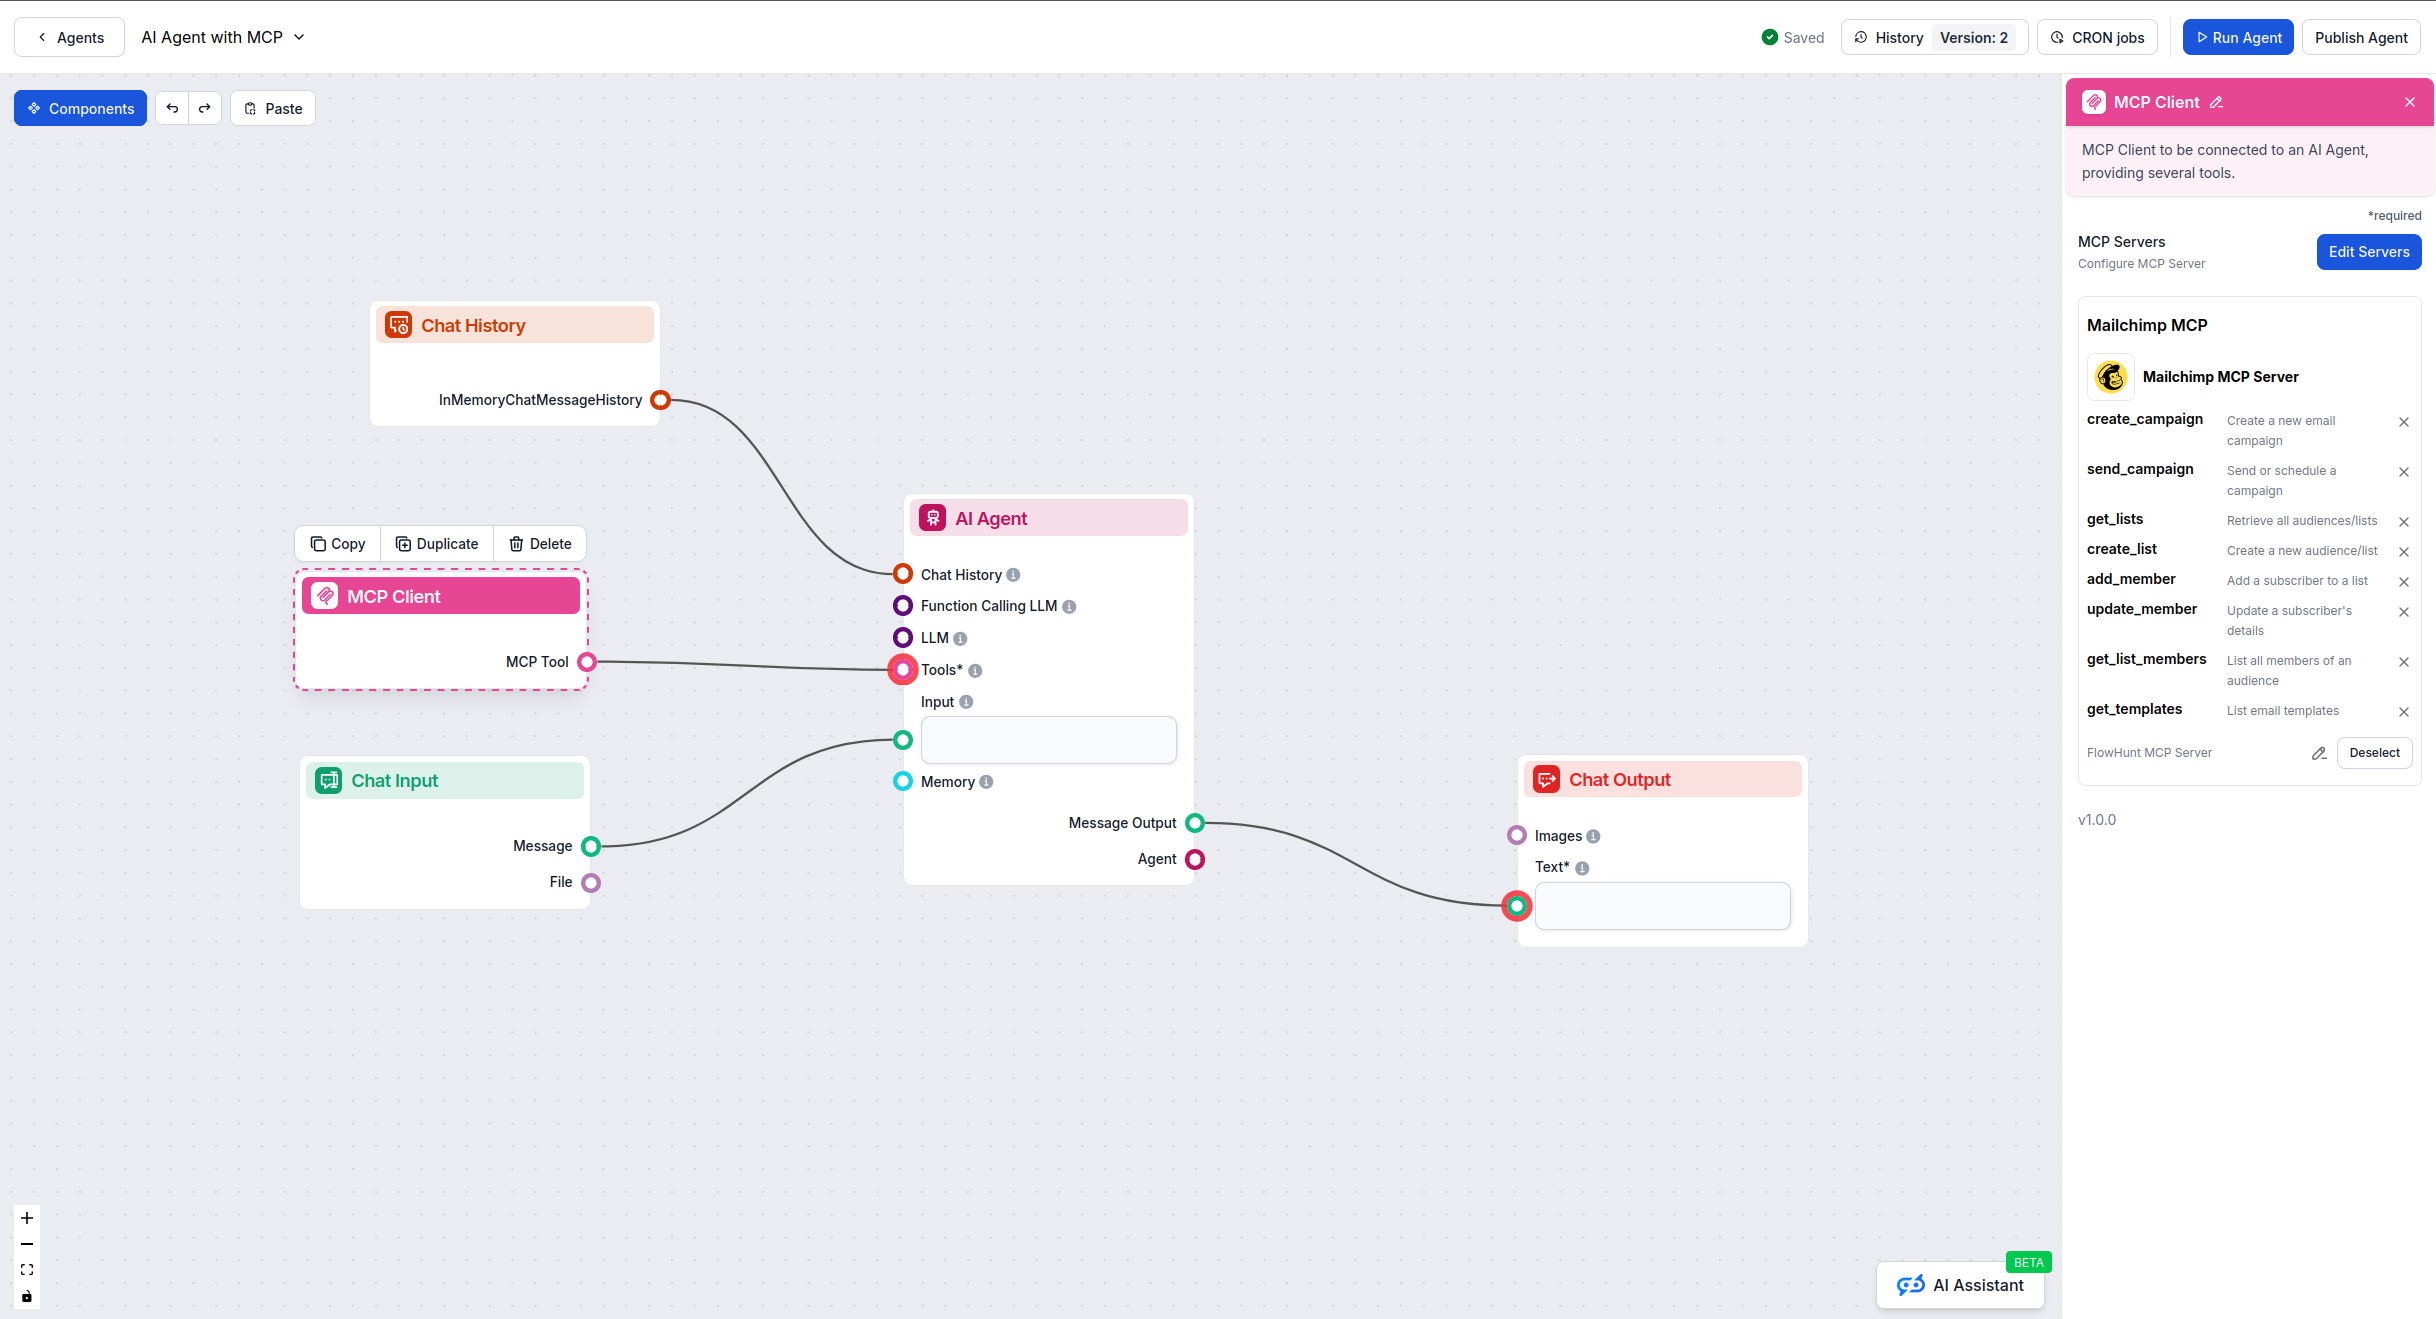
Task: Click the edit pencil beside MCP Client title
Action: 2216,102
